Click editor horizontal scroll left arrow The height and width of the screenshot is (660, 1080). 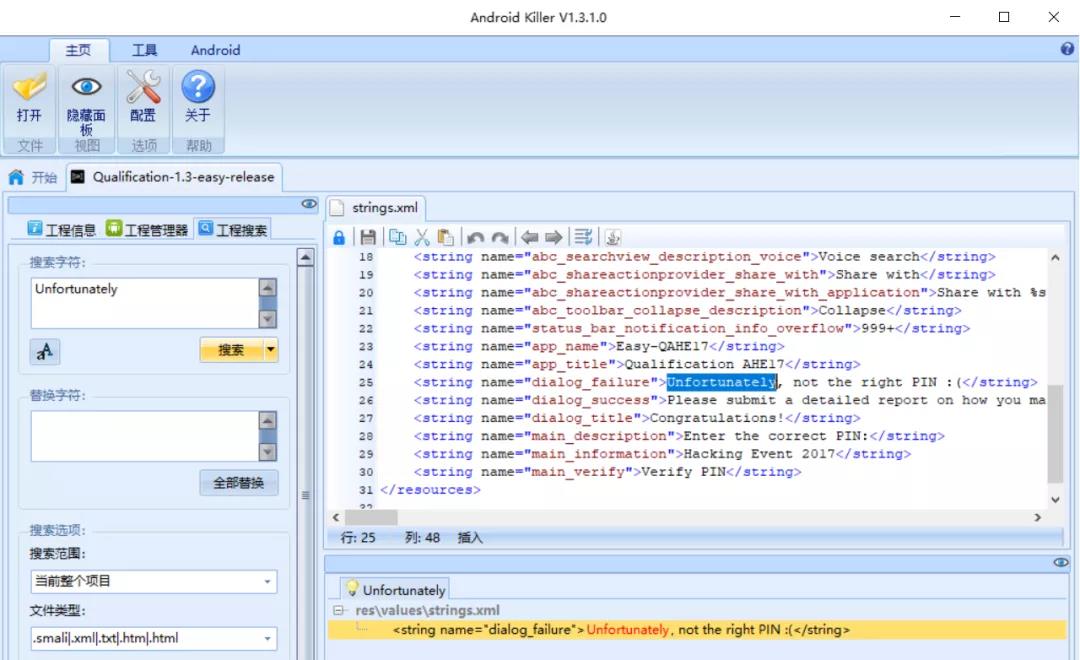click(x=335, y=517)
